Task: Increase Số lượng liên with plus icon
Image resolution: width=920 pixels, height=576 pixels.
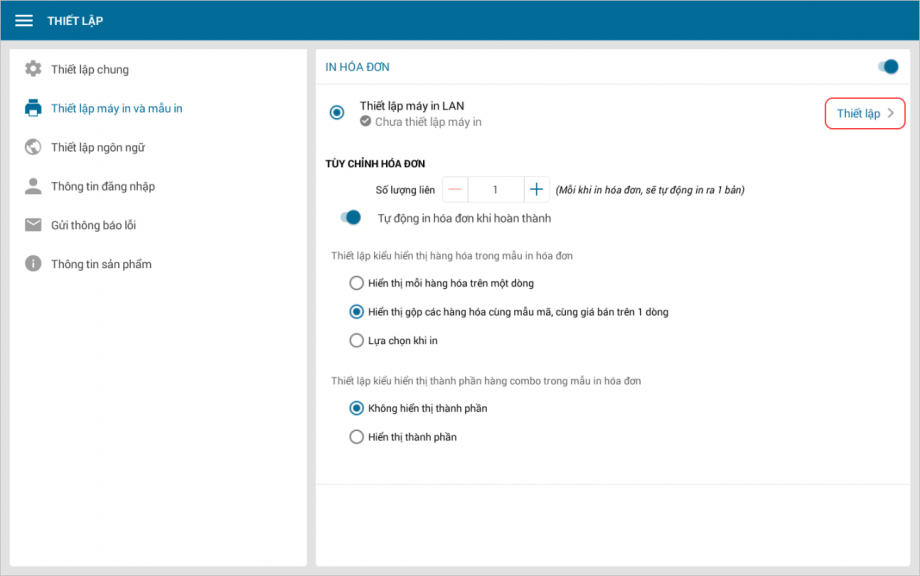Action: tap(536, 189)
